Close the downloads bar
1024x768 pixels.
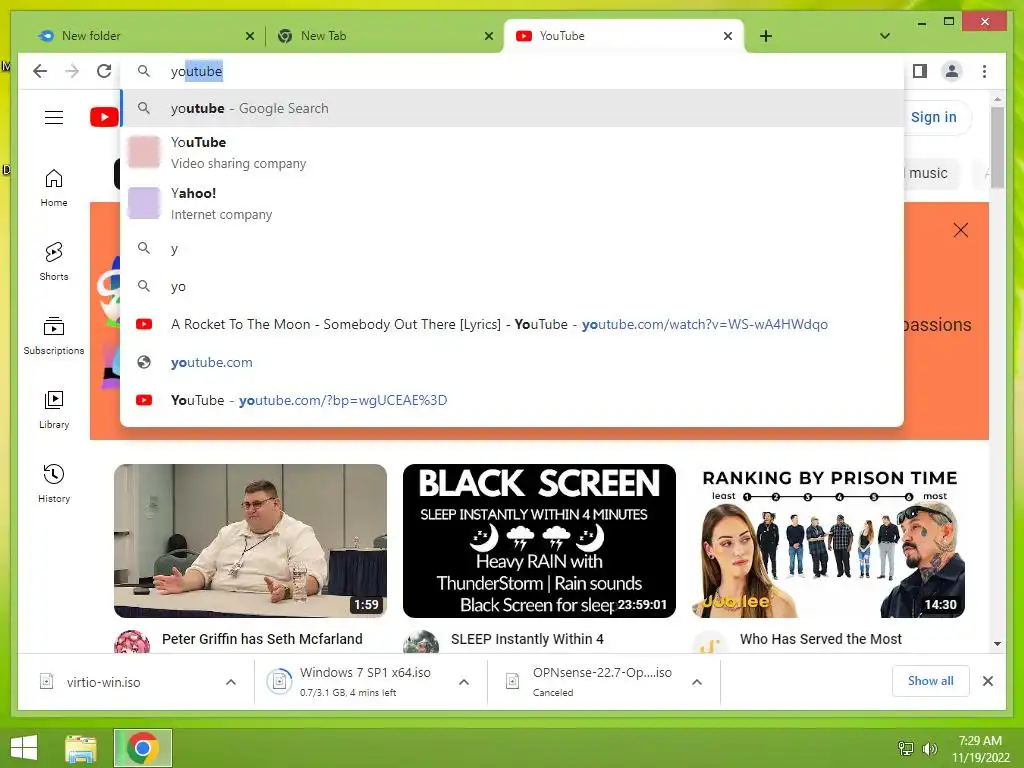click(x=987, y=681)
